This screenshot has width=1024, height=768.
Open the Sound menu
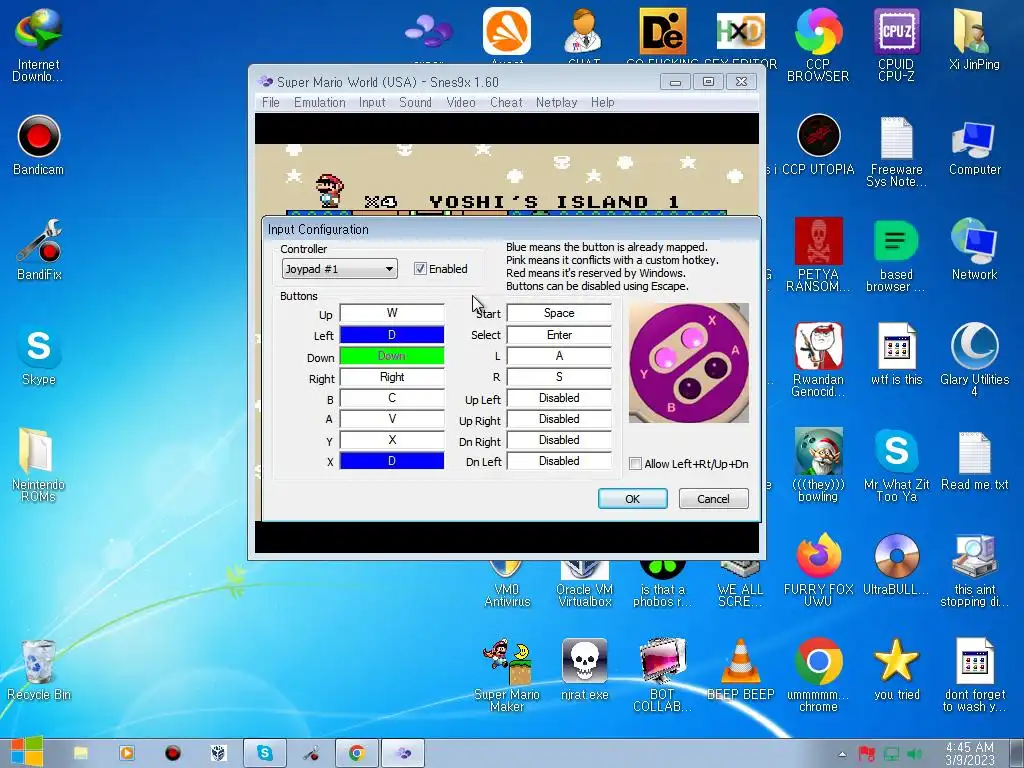[x=415, y=103]
